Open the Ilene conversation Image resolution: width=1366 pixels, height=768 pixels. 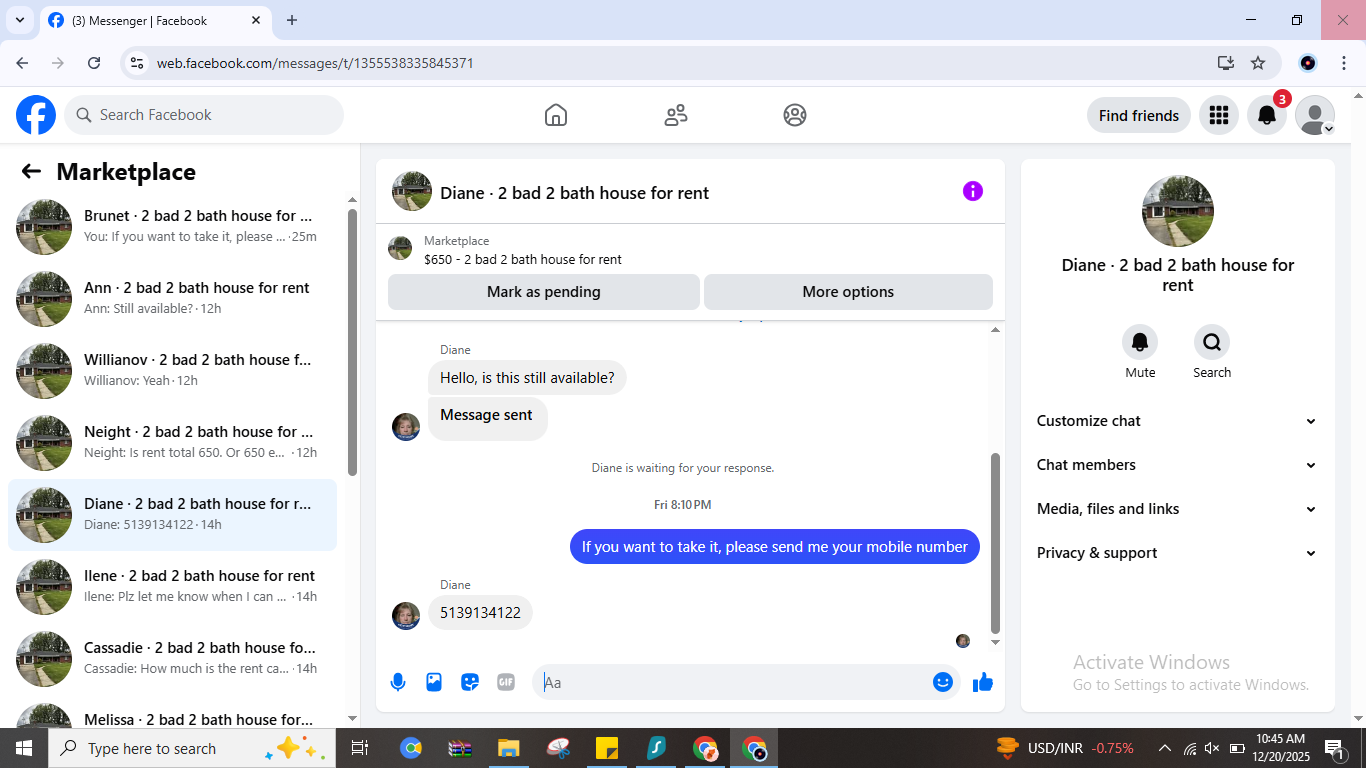172,586
